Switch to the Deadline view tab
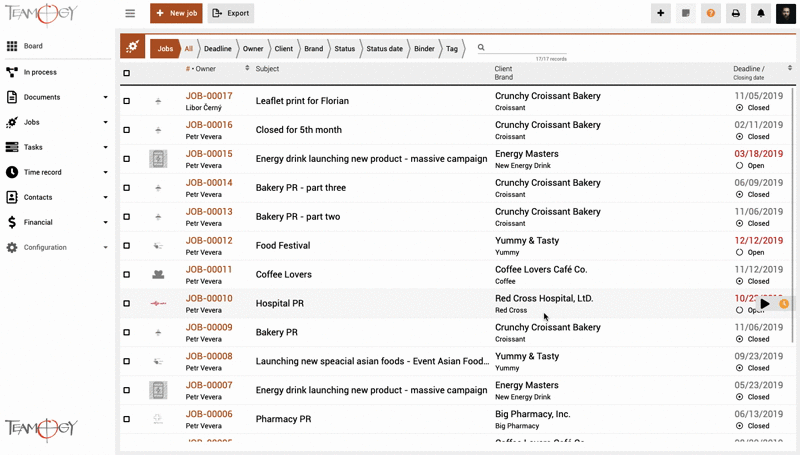 click(x=218, y=49)
